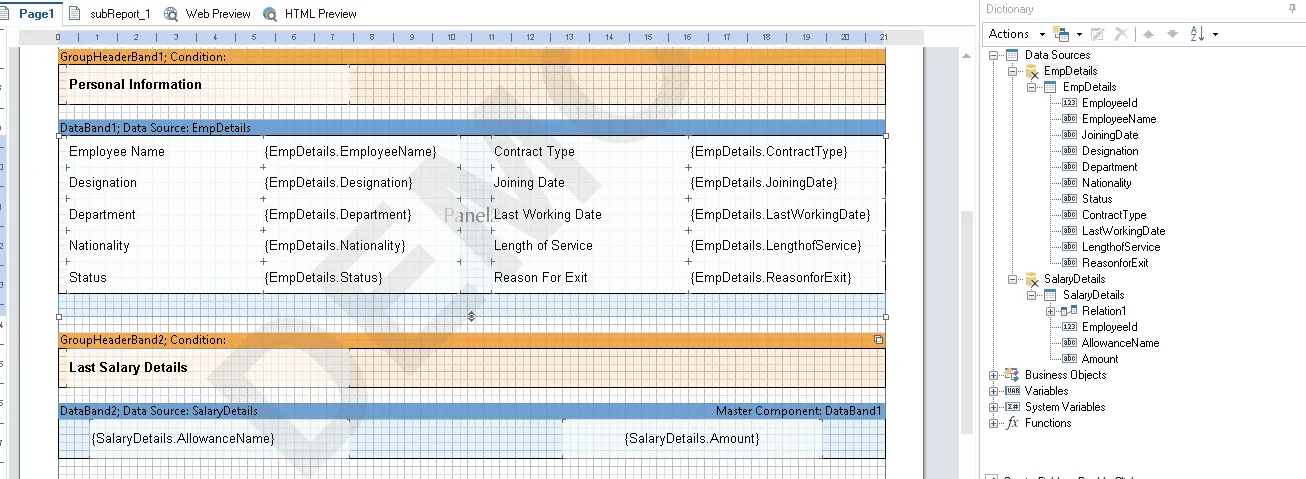The width and height of the screenshot is (1306, 479).
Task: Select the DataBand2 header bar
Action: 472,411
